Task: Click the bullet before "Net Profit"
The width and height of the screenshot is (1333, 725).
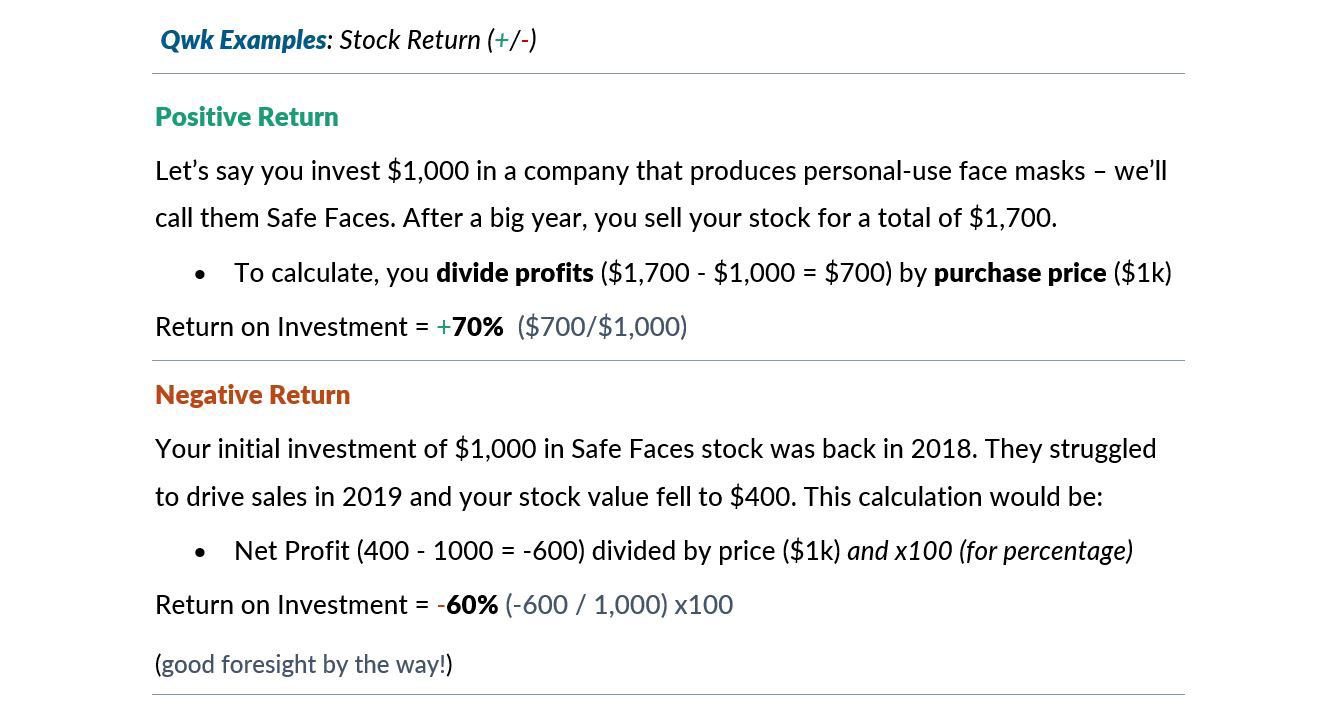Action: click(202, 552)
